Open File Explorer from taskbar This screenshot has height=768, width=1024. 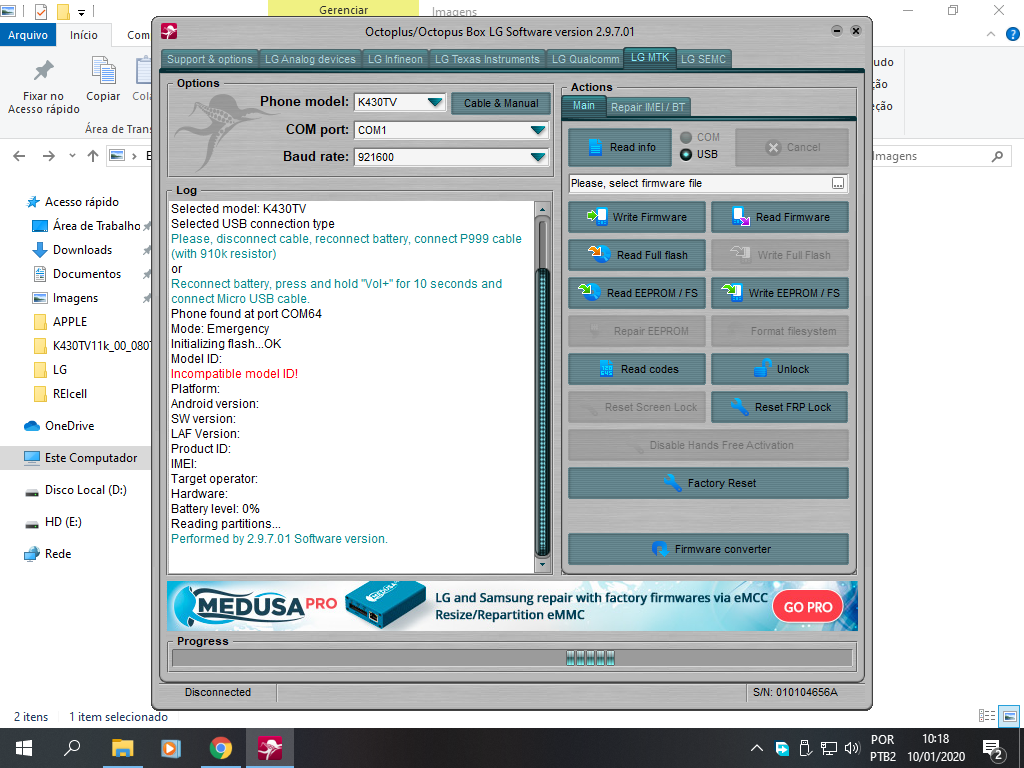click(x=122, y=748)
